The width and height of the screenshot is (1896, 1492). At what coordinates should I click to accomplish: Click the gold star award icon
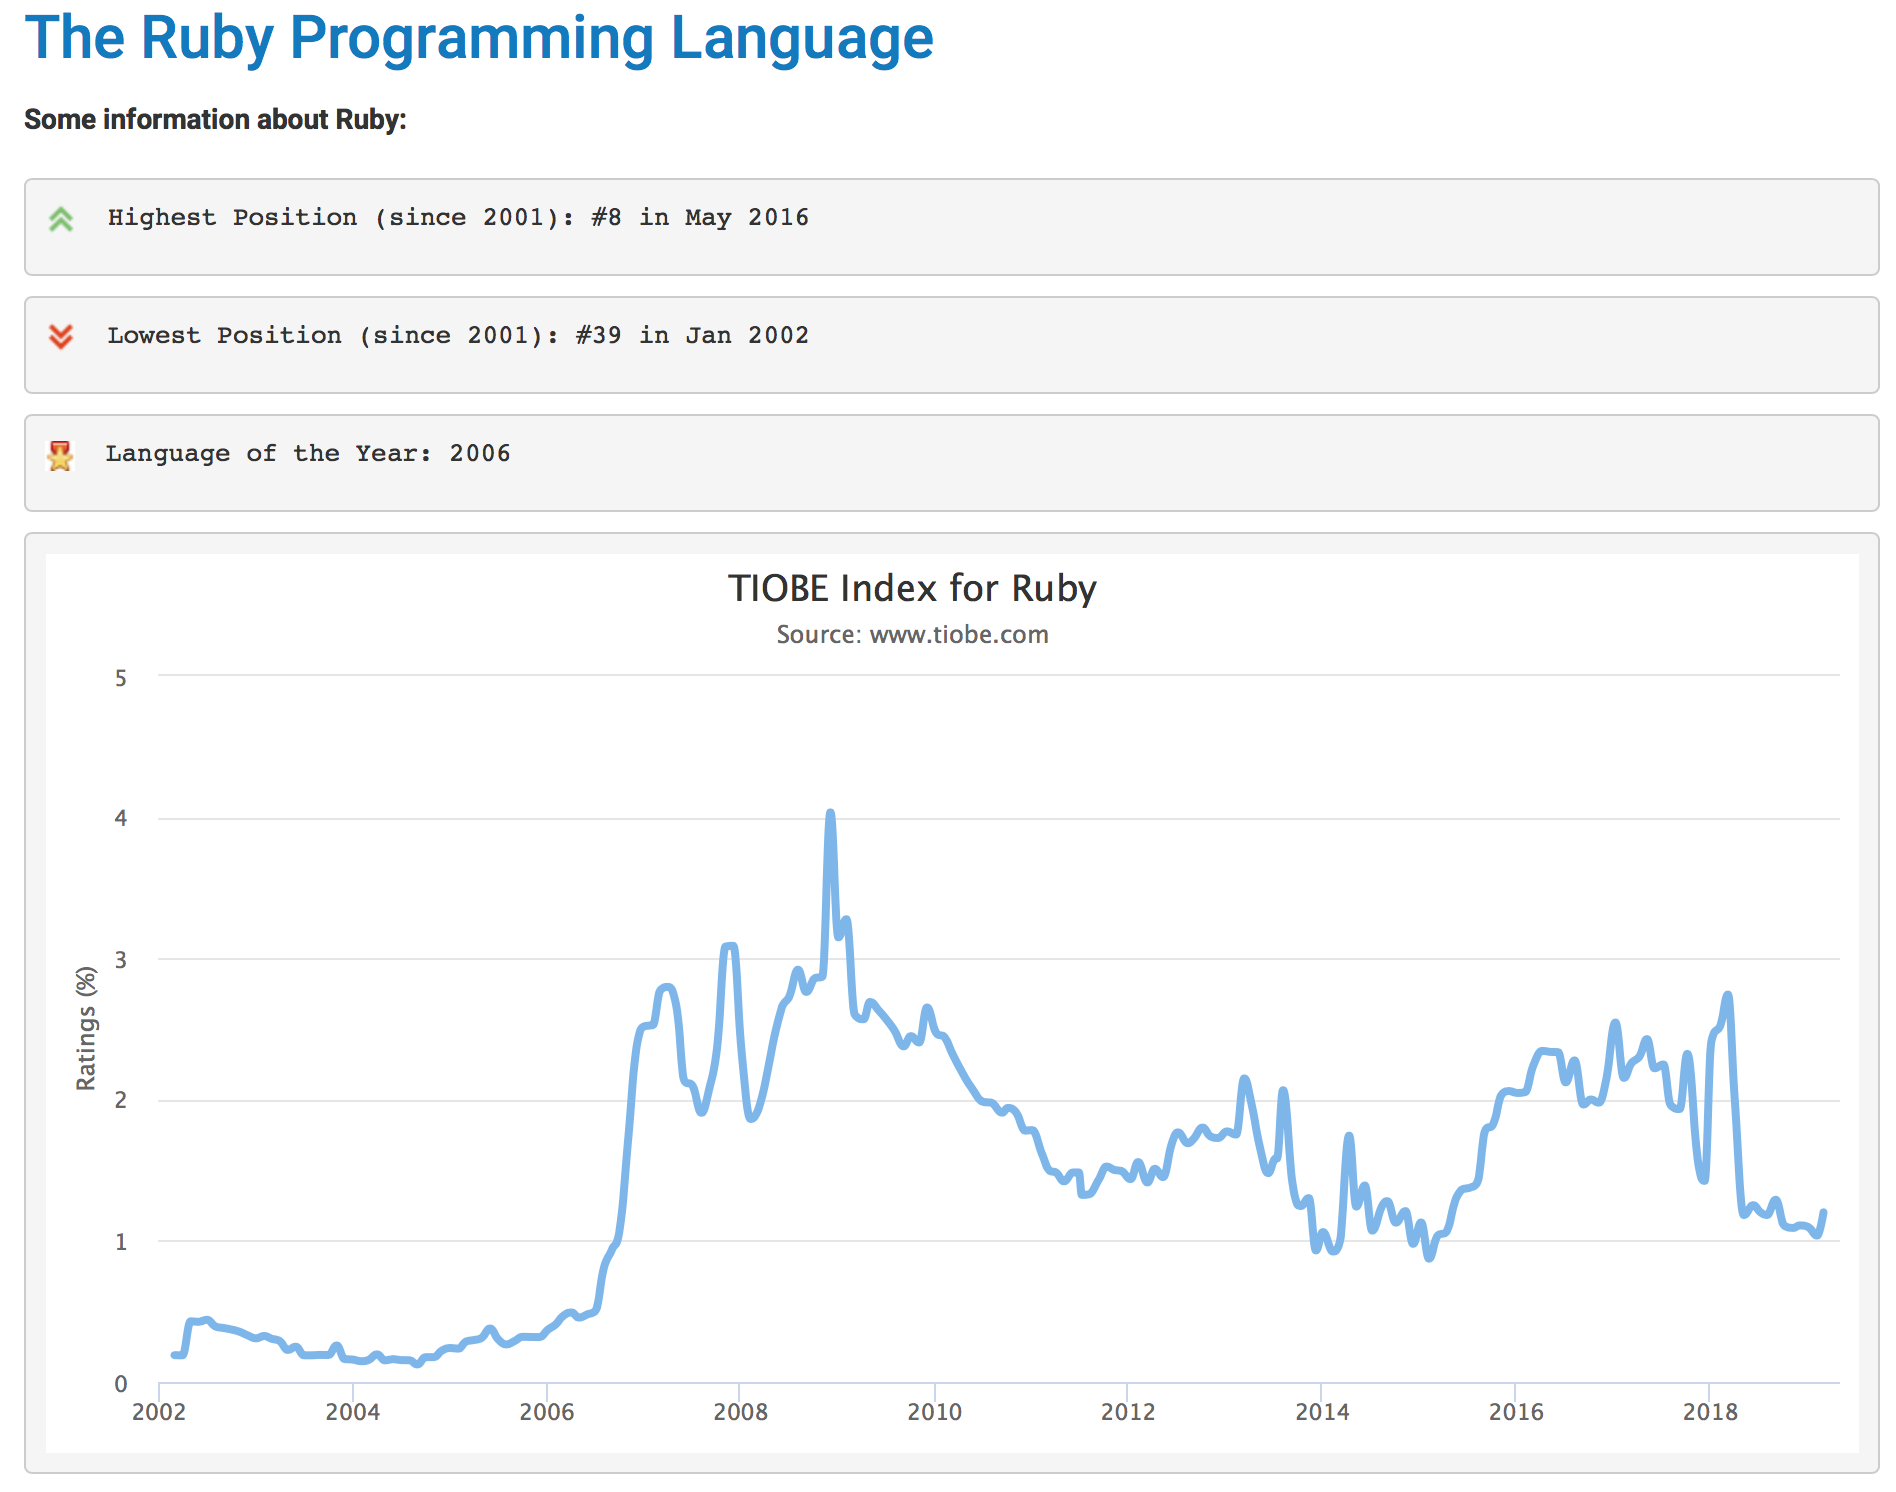point(60,455)
